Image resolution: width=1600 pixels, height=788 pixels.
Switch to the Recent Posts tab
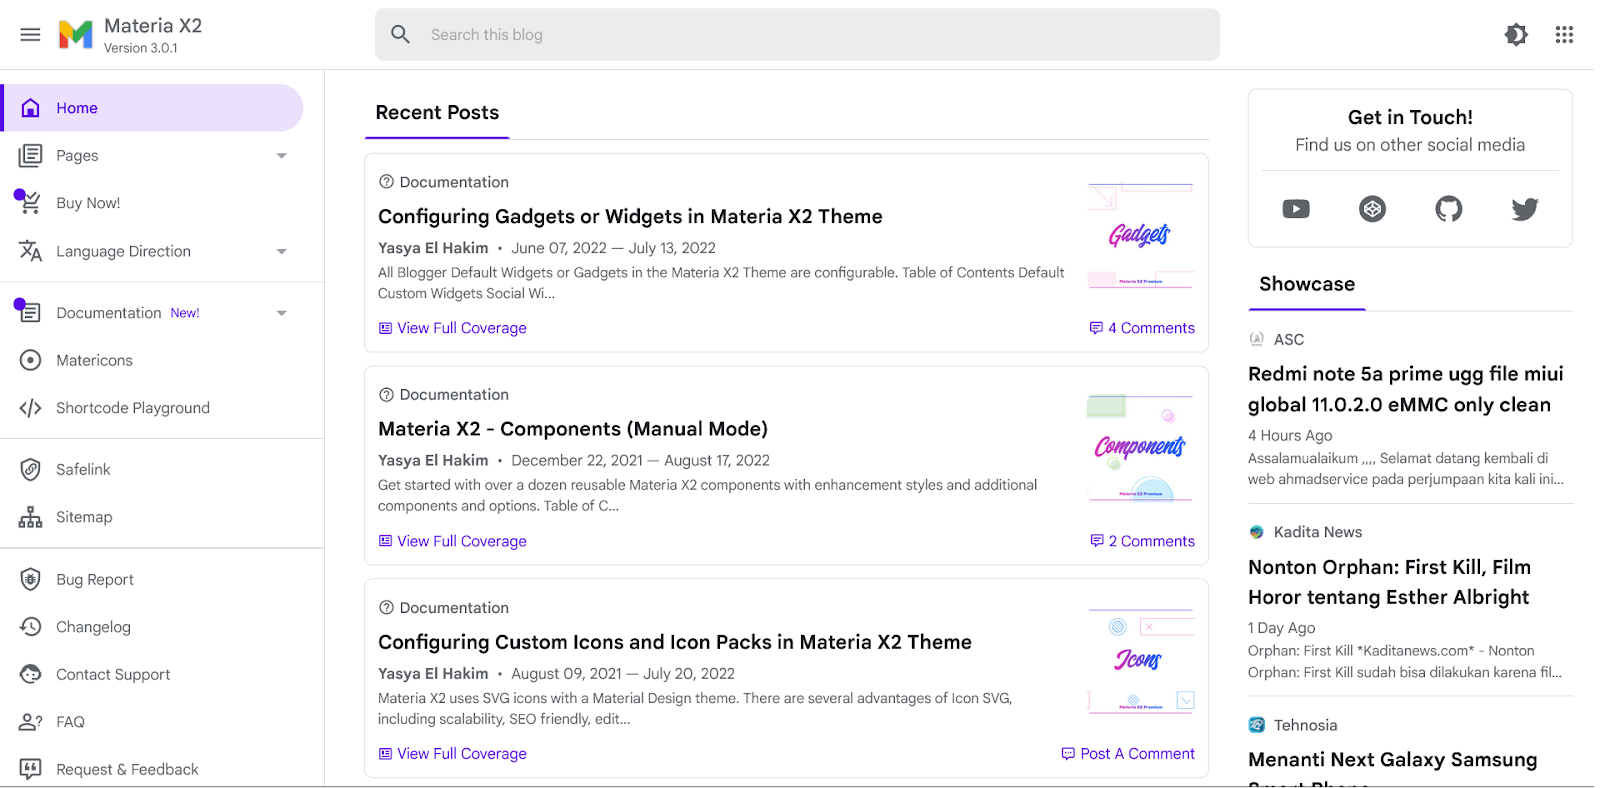pyautogui.click(x=437, y=113)
